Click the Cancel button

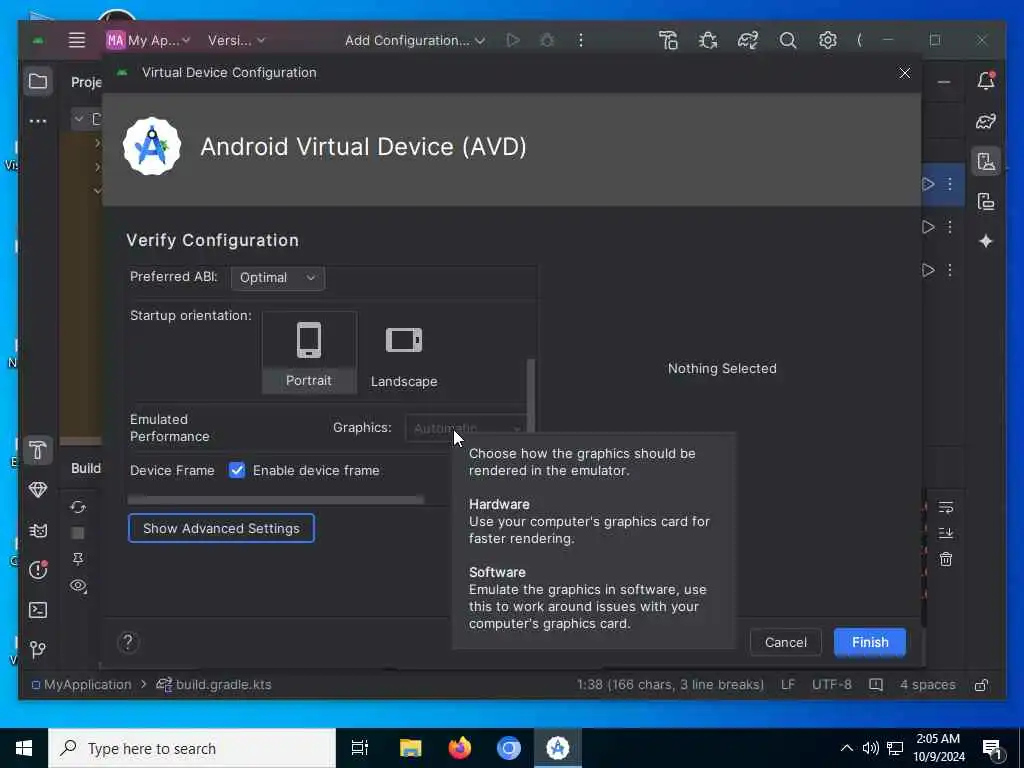click(786, 643)
